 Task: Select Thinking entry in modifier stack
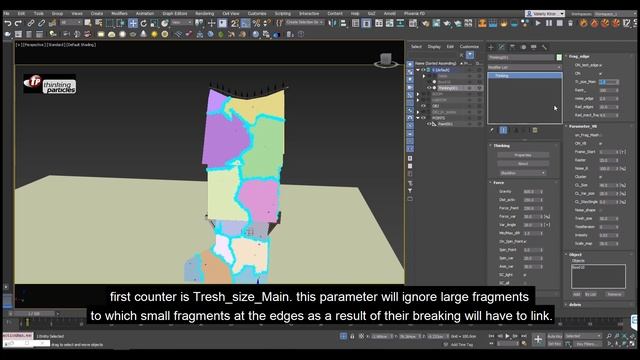[524, 76]
